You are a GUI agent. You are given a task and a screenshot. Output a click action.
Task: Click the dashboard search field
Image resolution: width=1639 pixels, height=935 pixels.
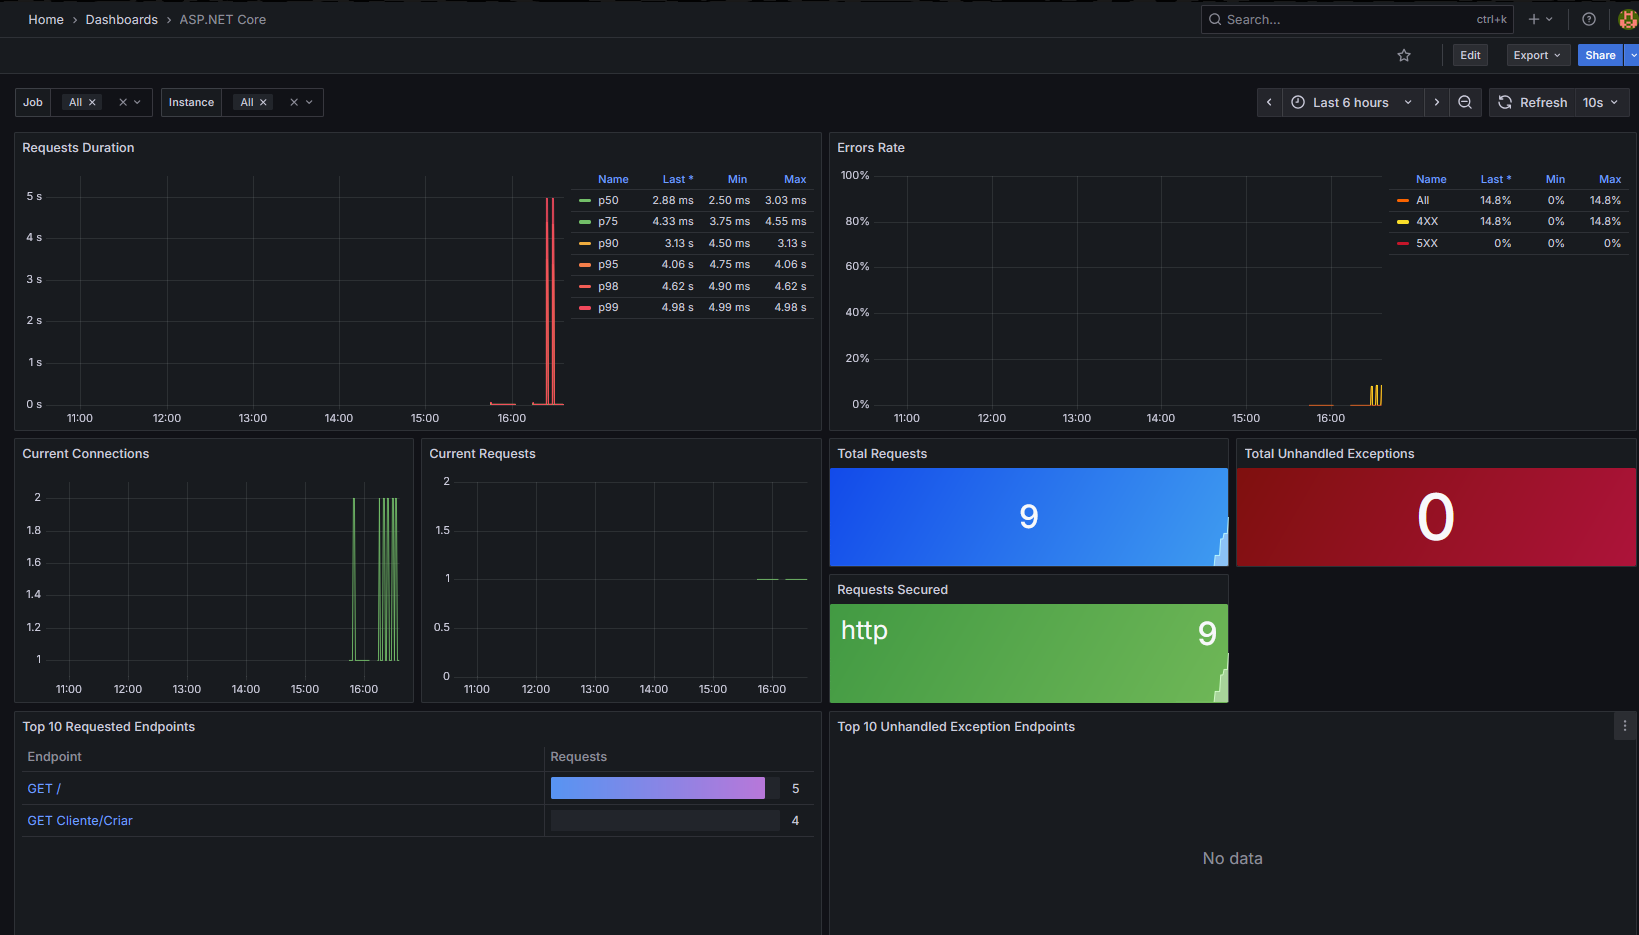(x=1340, y=19)
